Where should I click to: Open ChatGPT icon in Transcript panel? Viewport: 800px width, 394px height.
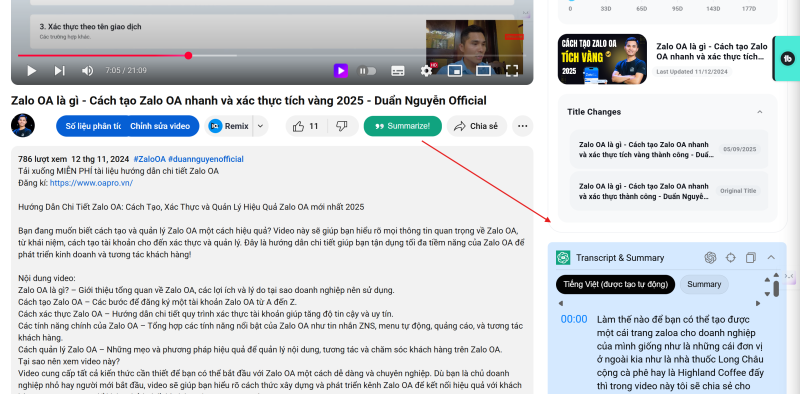(710, 258)
